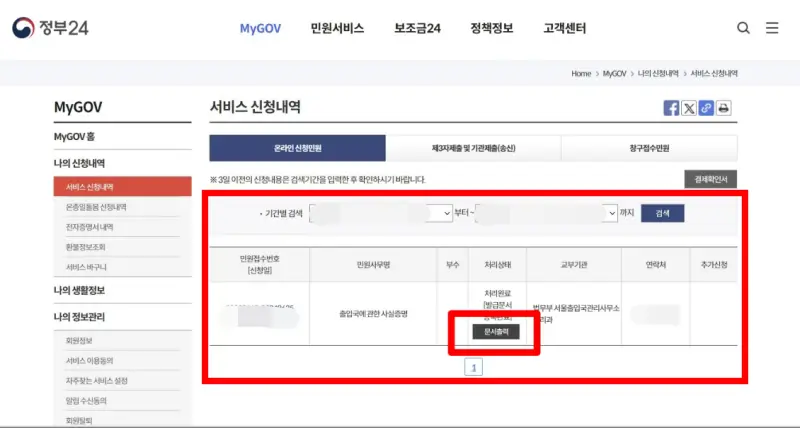Image resolution: width=800 pixels, height=428 pixels.
Task: Click 출입국에 관한 사실증명 service name
Action: tap(373, 314)
